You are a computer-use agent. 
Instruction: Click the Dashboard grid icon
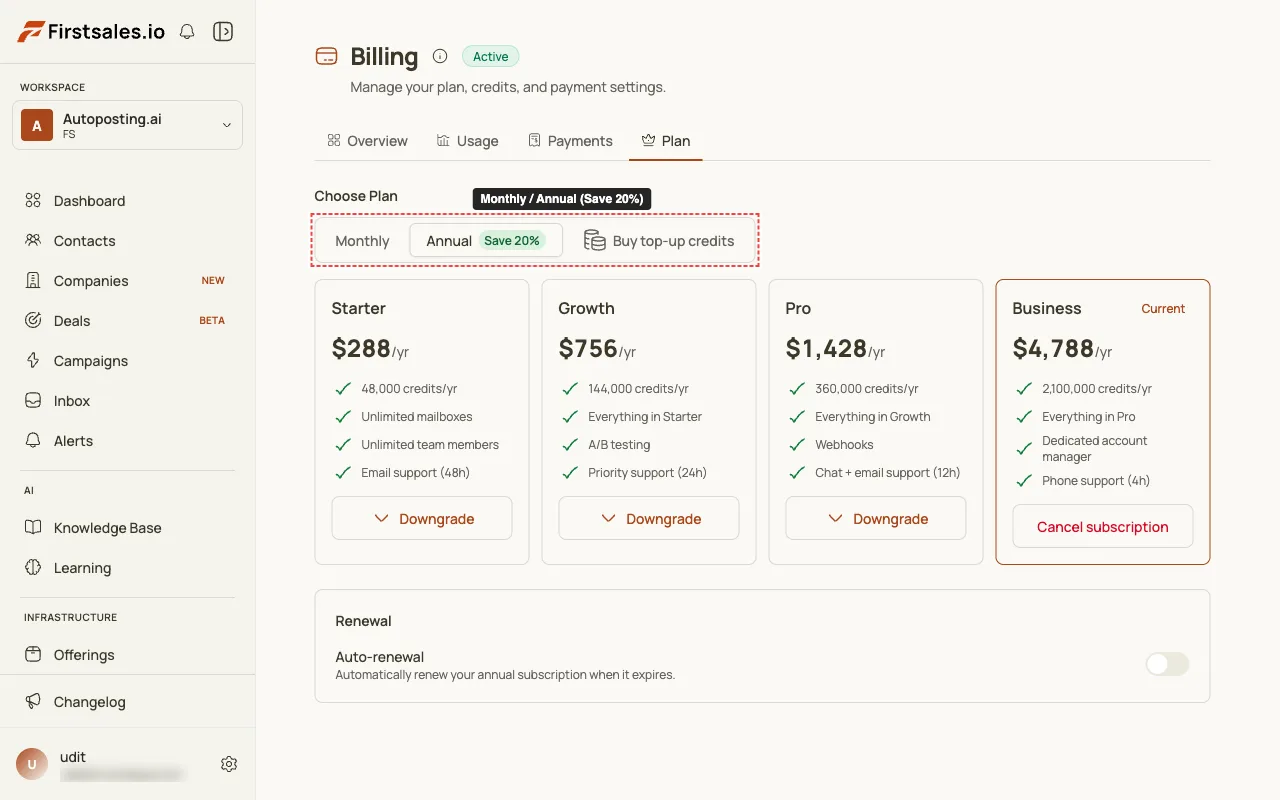click(x=33, y=201)
